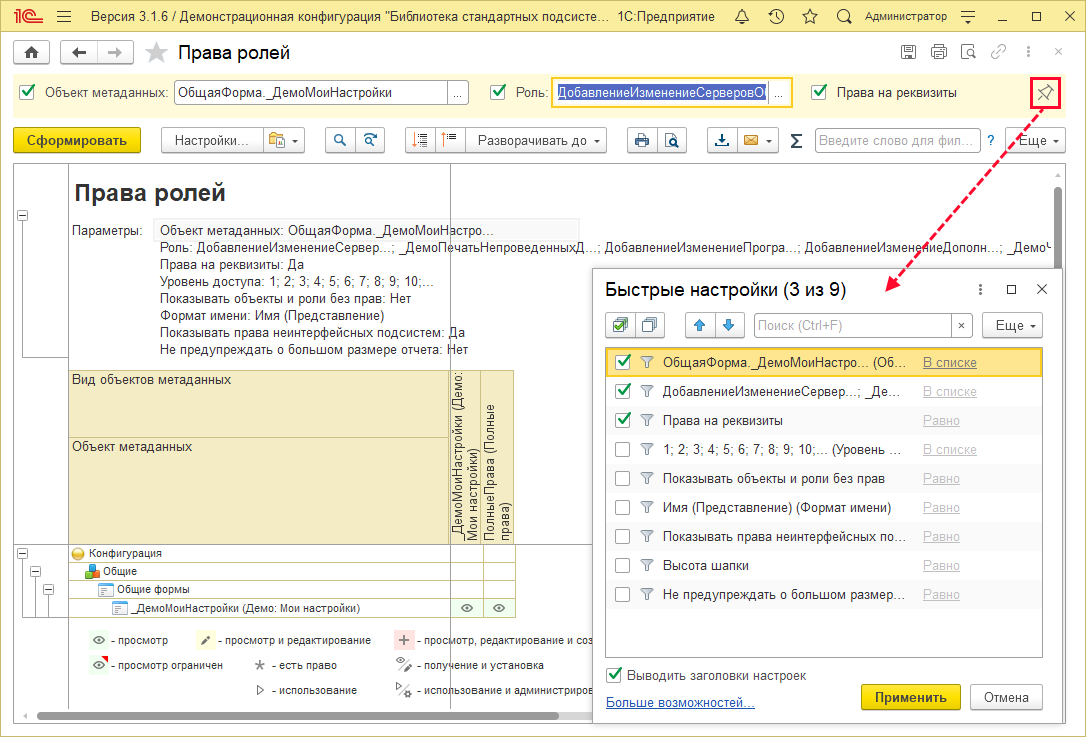Open the window settings lines icon
Screen dimensions: 1086x737
968,17
